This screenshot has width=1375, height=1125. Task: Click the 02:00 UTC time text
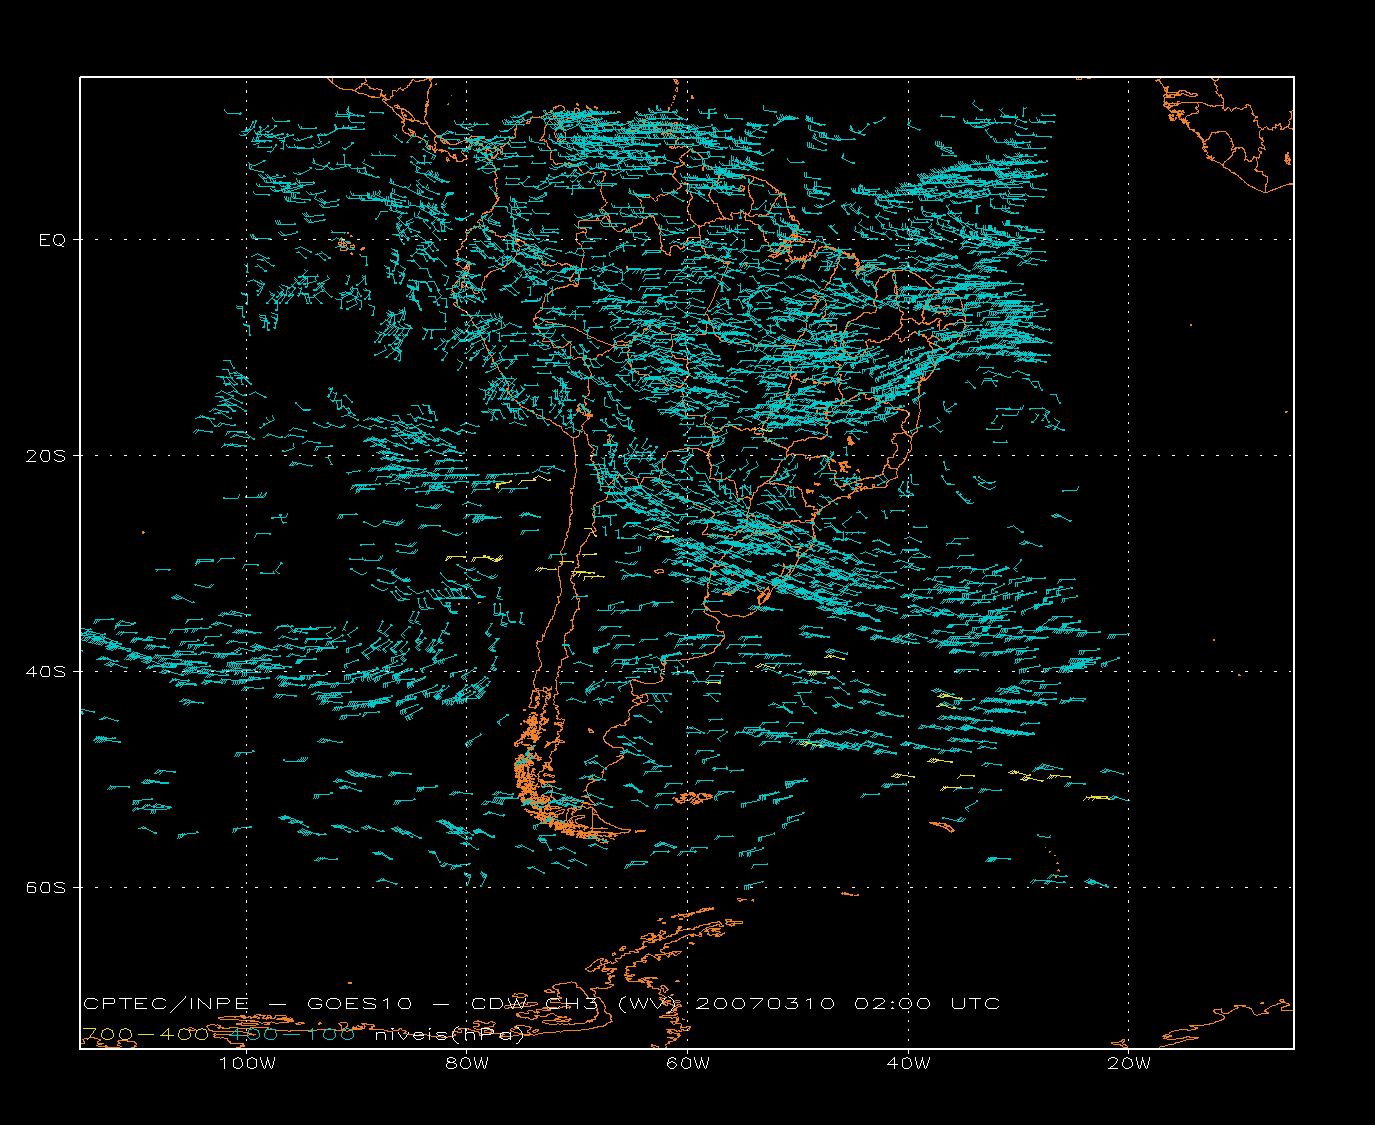tap(927, 1003)
